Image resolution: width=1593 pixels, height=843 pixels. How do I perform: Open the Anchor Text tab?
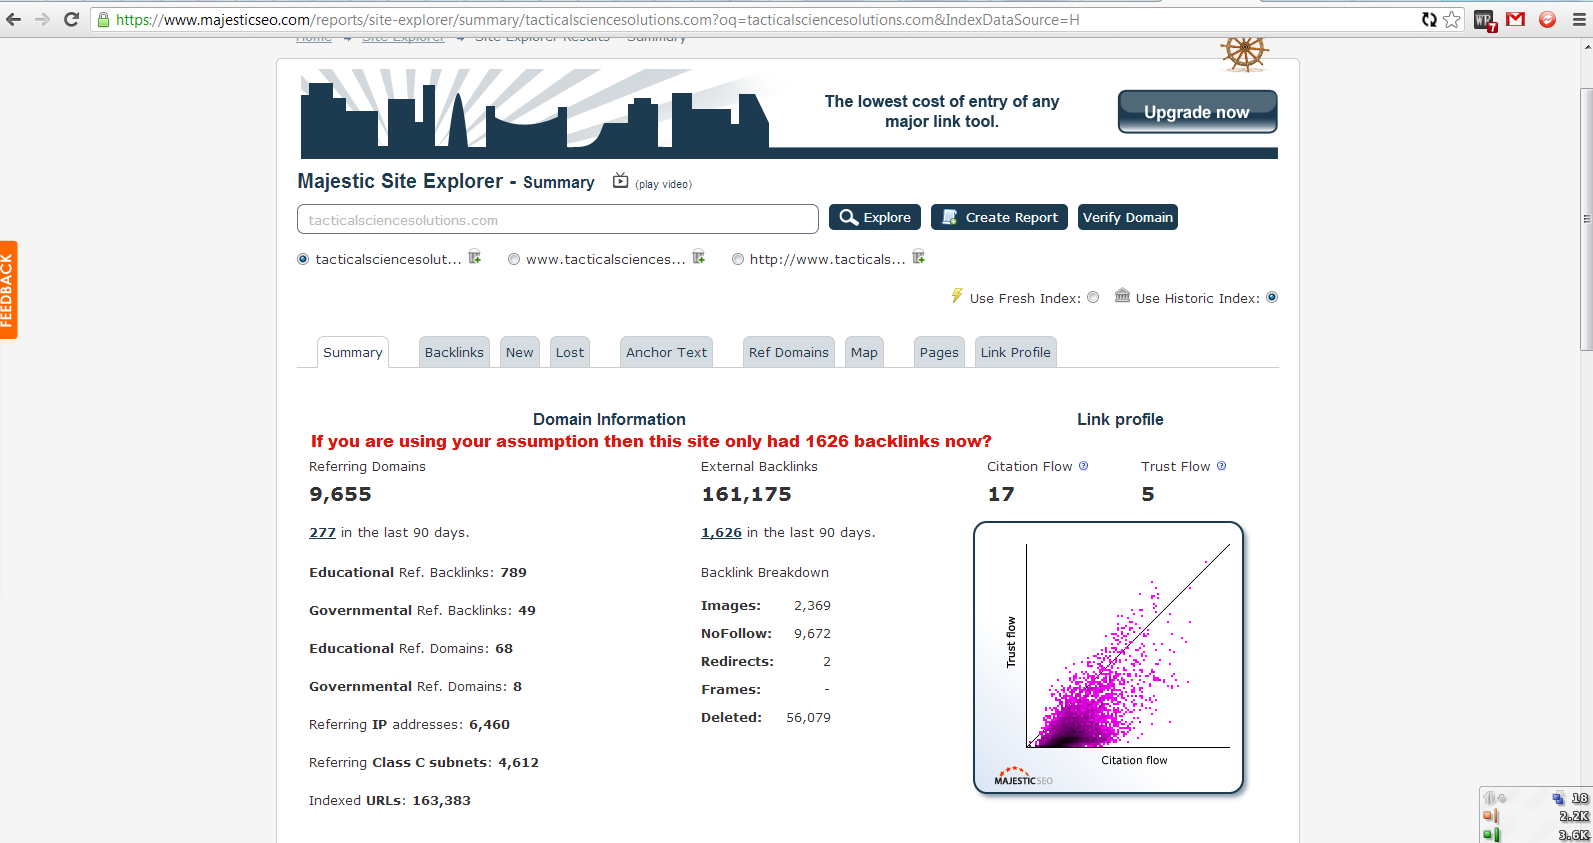click(666, 352)
